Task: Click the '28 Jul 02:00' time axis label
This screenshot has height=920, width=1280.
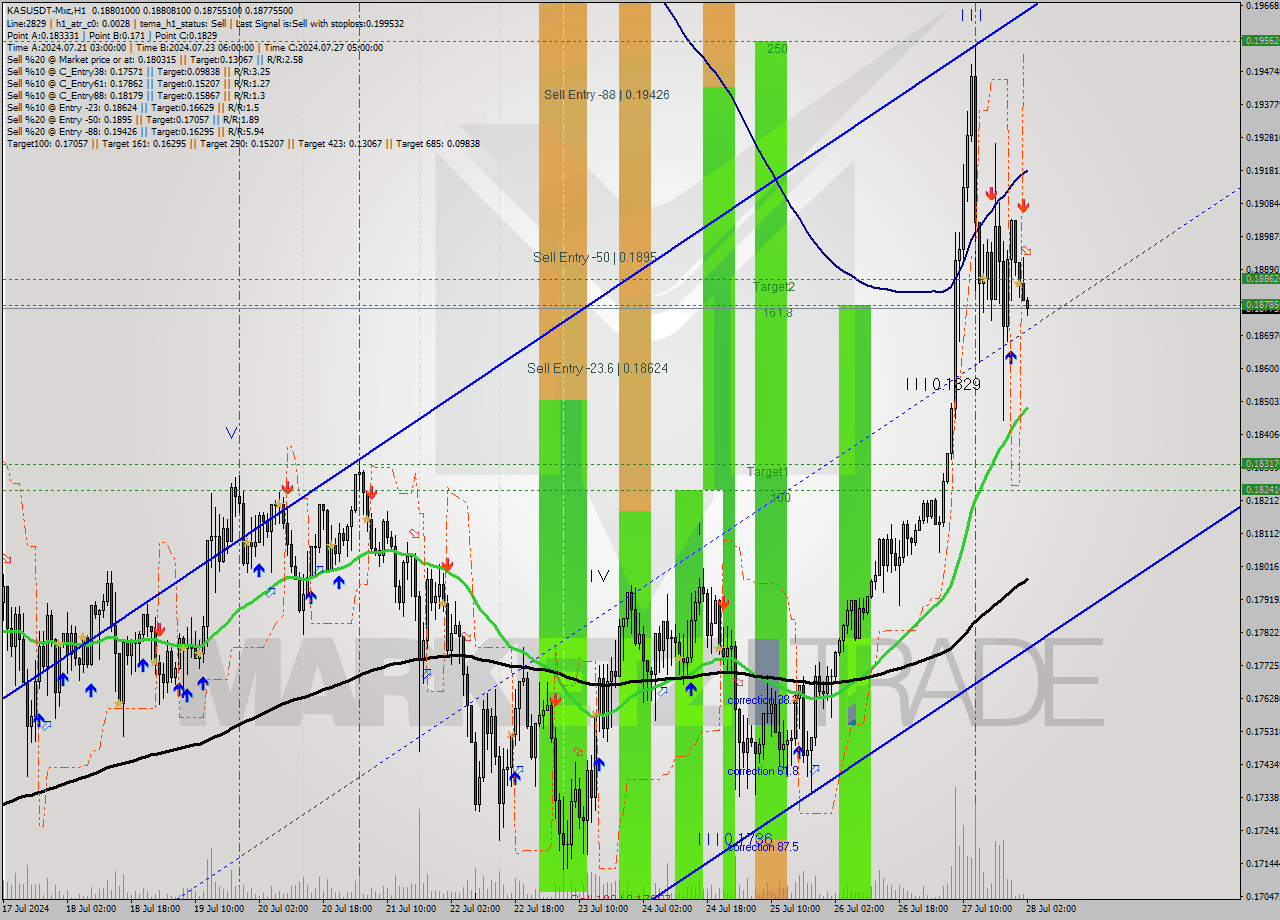Action: [1050, 909]
